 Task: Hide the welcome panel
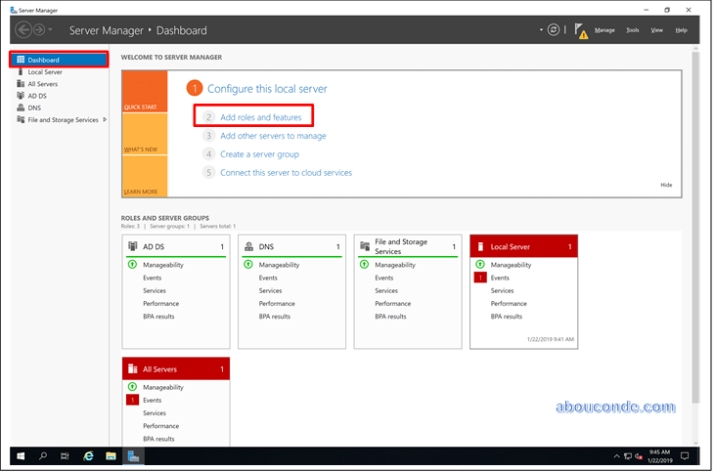[x=666, y=185]
